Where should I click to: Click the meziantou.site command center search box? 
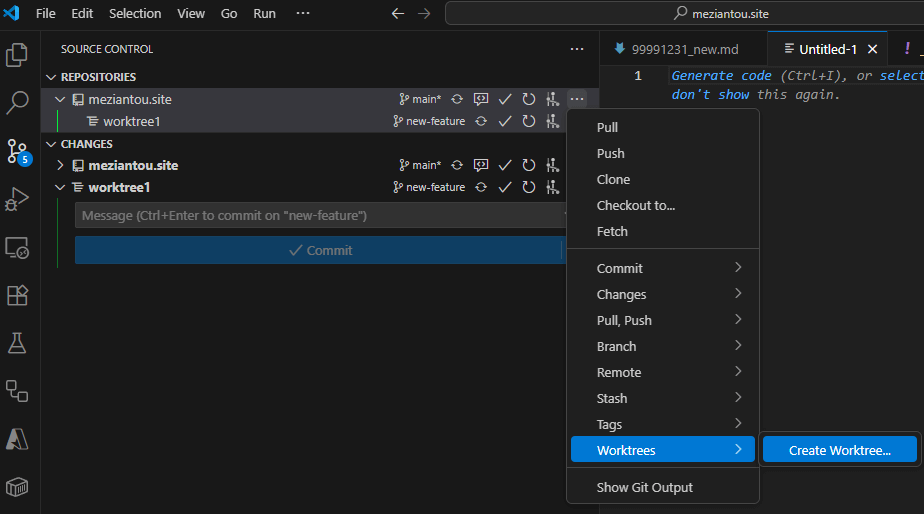pos(685,14)
